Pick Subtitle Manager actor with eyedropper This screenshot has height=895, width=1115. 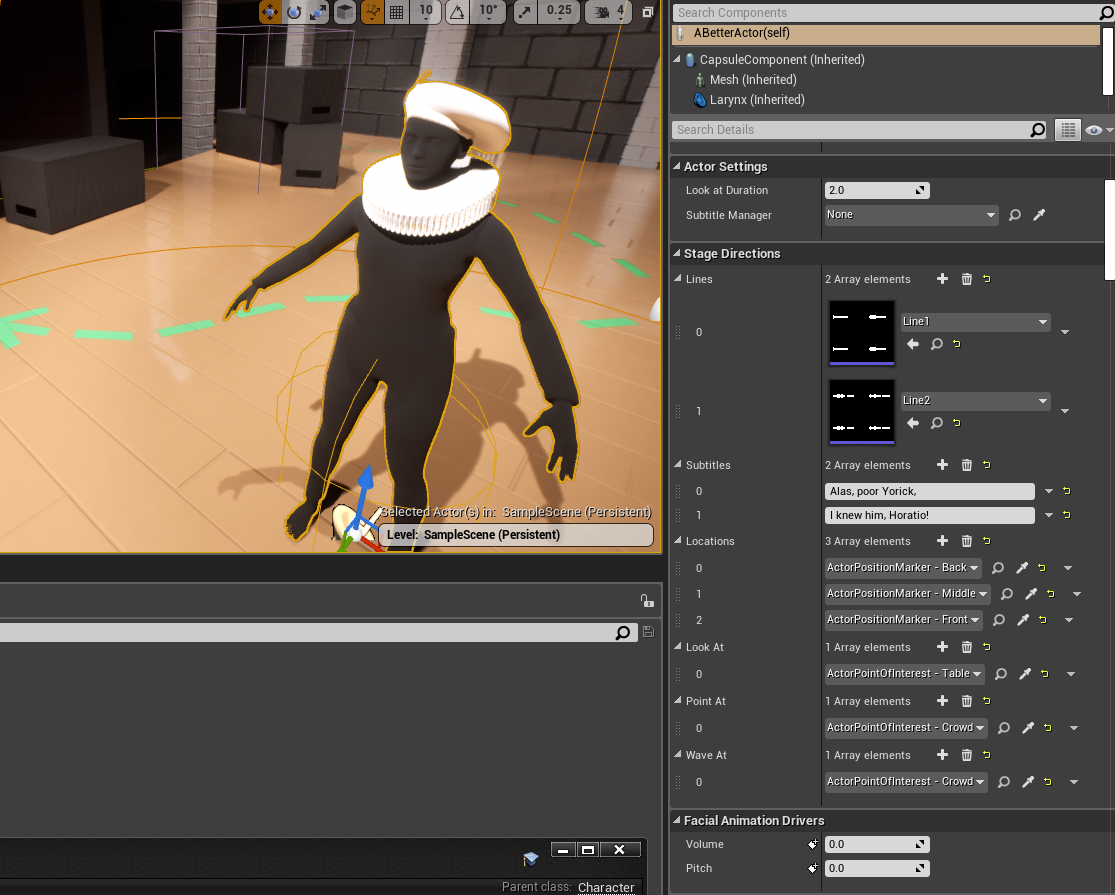[1039, 215]
